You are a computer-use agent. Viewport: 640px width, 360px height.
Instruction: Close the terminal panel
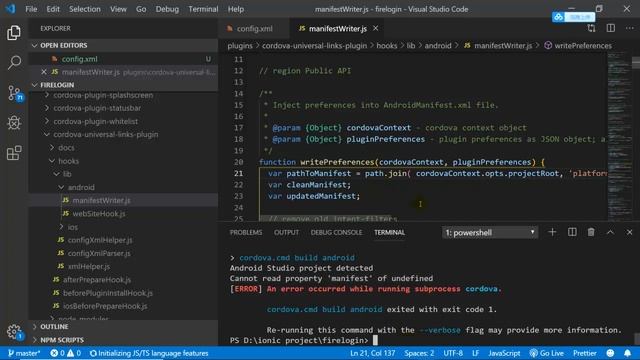coord(629,232)
